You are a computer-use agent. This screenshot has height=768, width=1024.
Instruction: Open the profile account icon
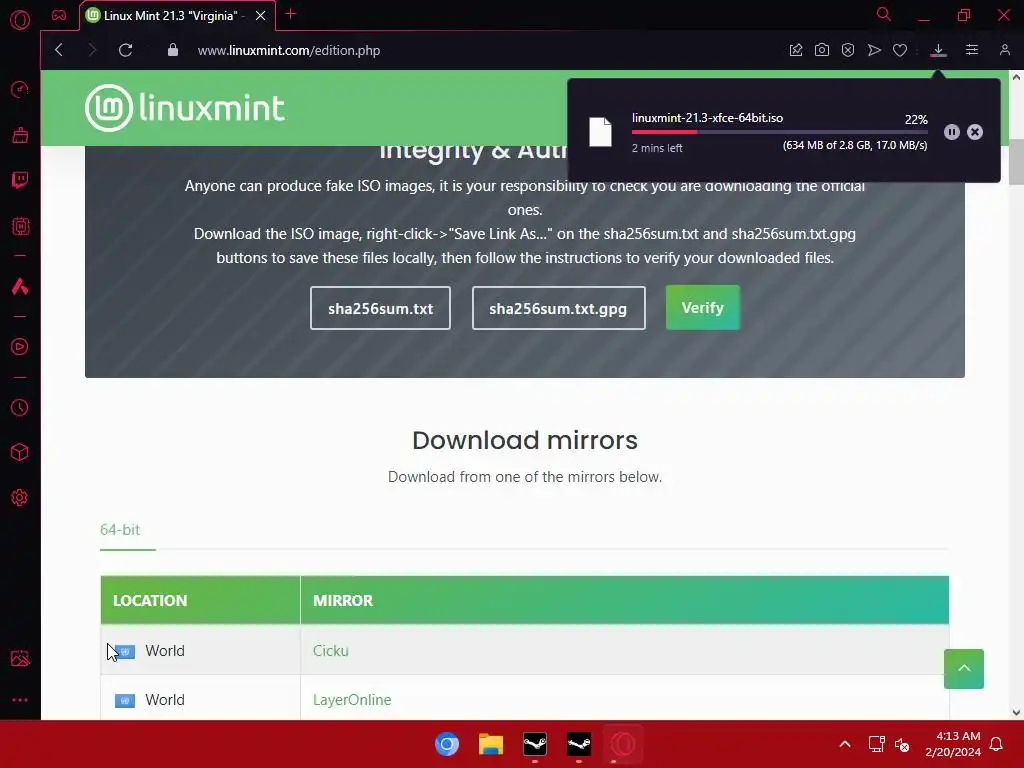pyautogui.click(x=1004, y=50)
